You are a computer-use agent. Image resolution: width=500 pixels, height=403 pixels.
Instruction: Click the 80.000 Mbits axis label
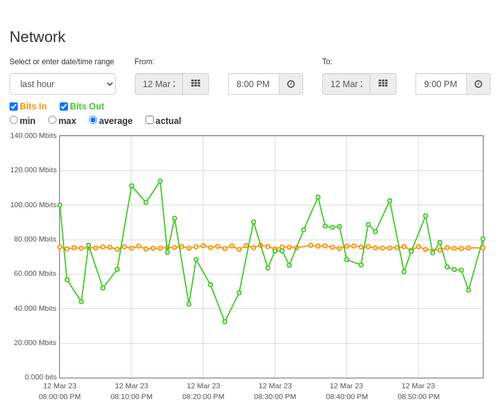coord(35,239)
